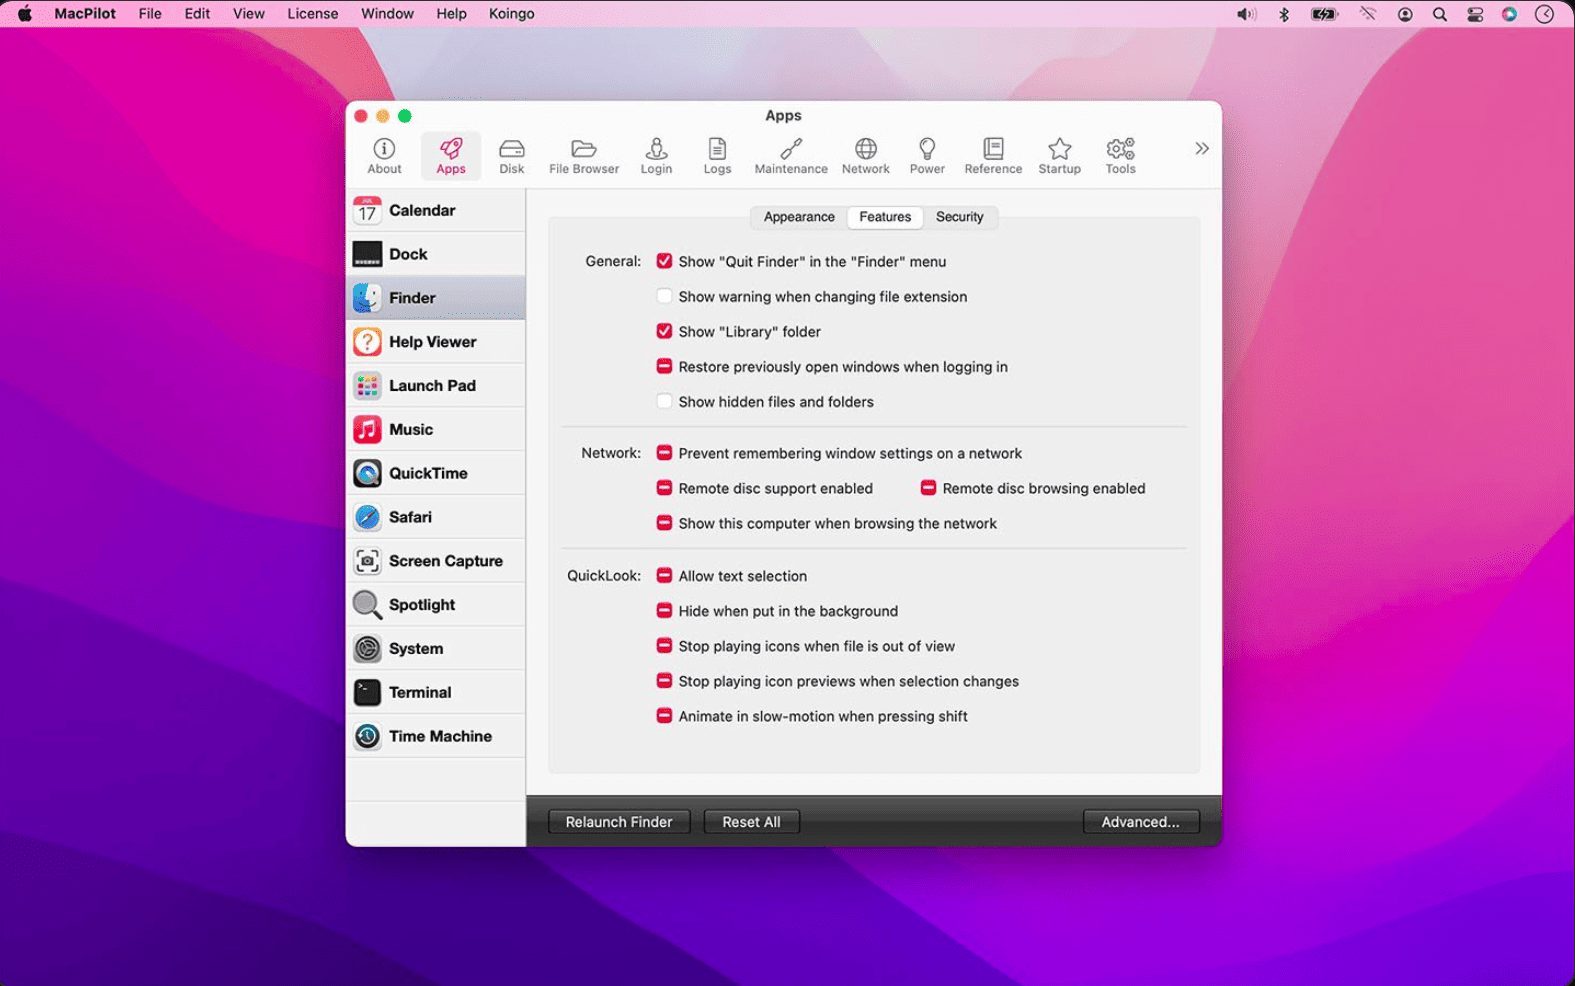Select Terminal in the apps sidebar
The image size is (1575, 986).
click(x=436, y=692)
